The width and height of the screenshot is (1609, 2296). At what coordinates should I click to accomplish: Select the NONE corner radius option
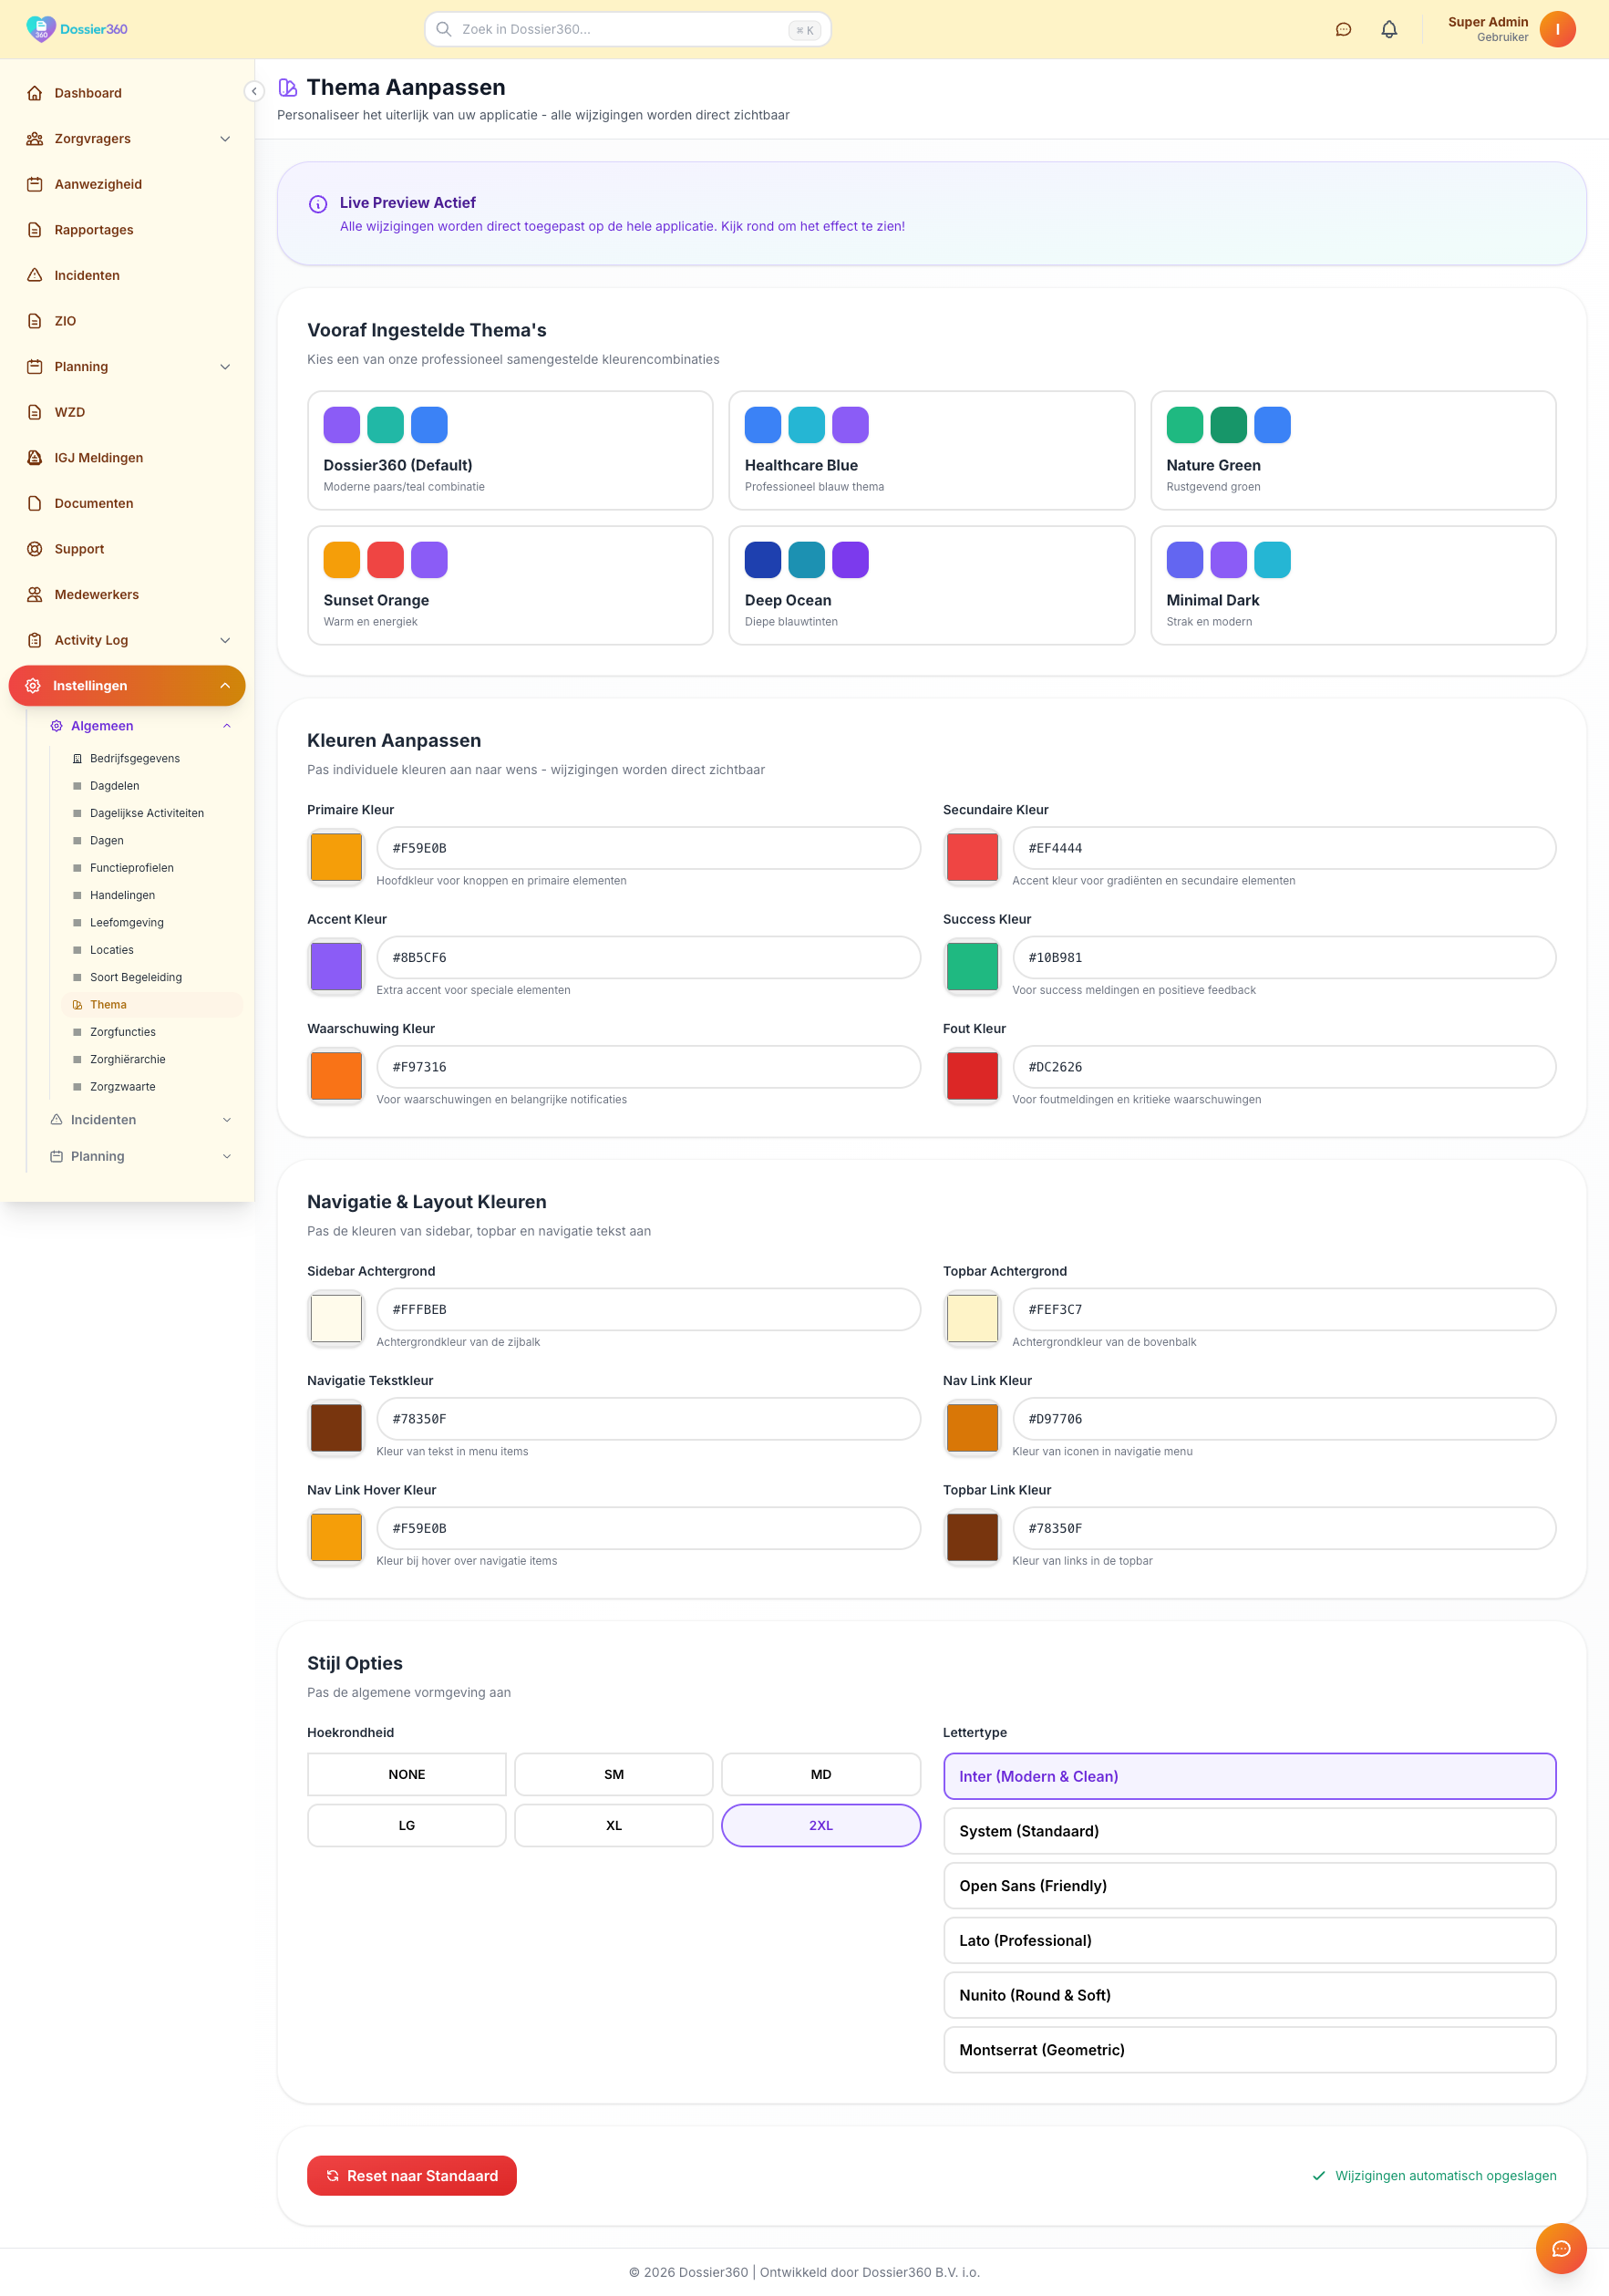click(406, 1774)
